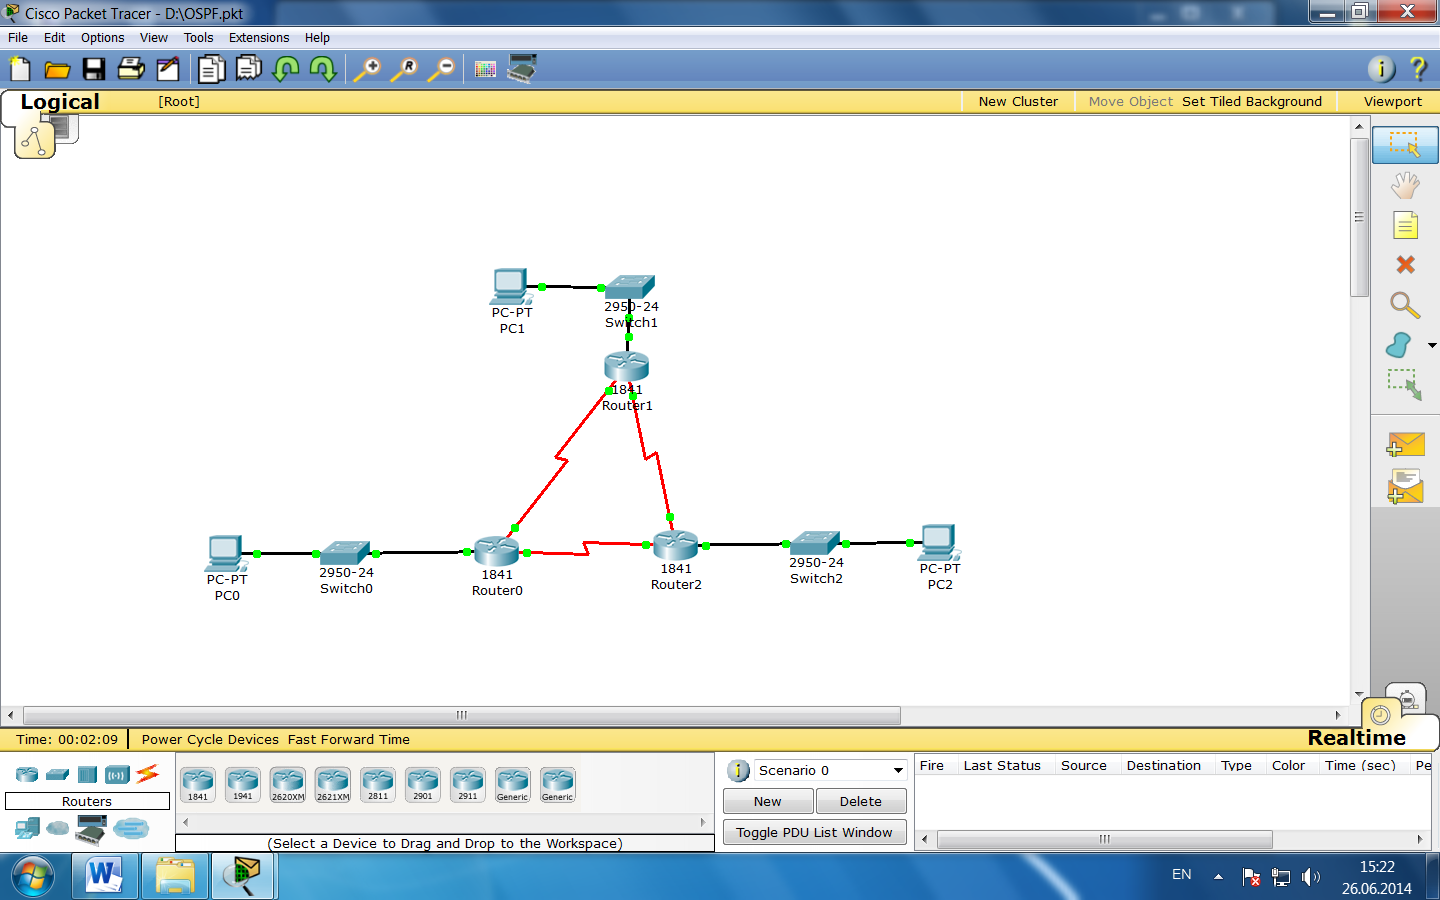Image resolution: width=1440 pixels, height=900 pixels.
Task: Select the Place Note tool
Action: (1405, 225)
